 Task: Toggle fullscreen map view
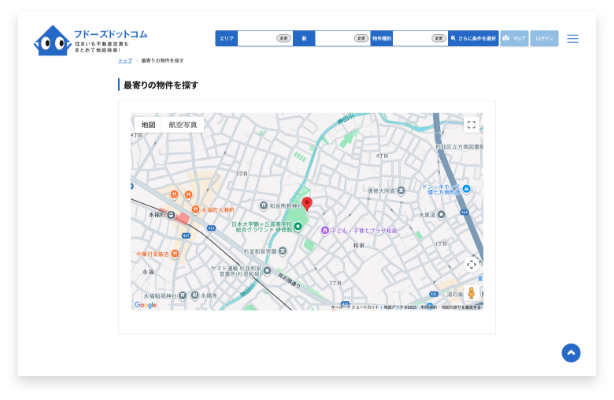tap(471, 125)
